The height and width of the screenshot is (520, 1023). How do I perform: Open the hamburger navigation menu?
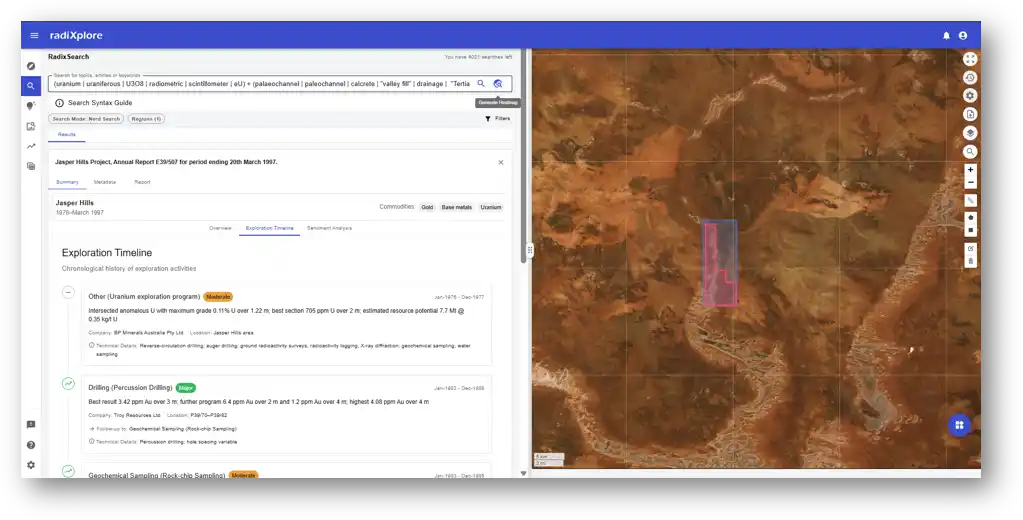click(x=34, y=36)
